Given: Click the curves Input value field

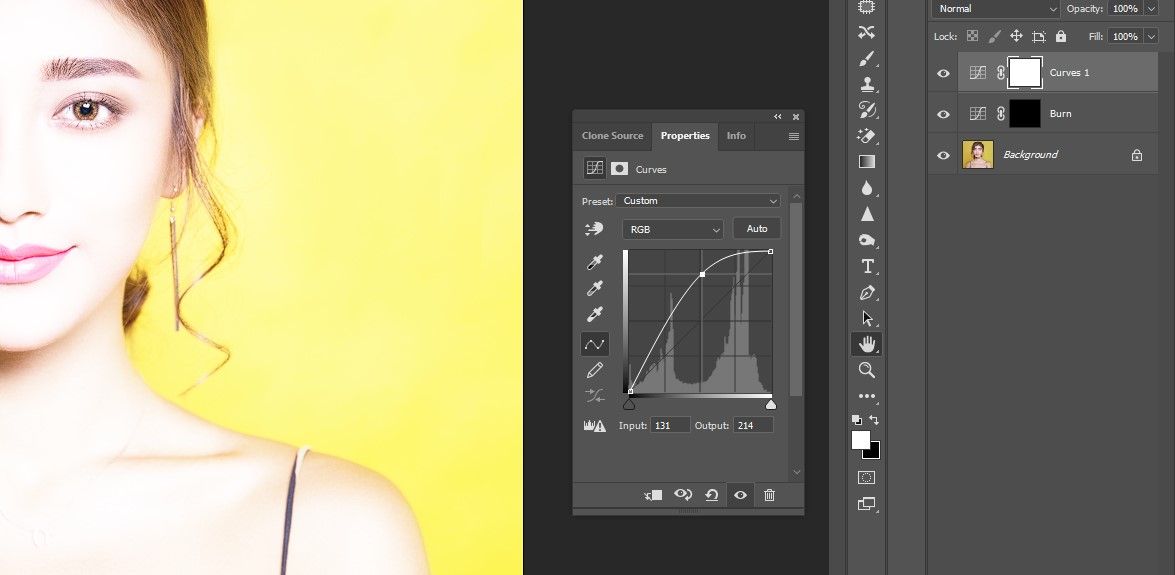Looking at the screenshot, I should pyautogui.click(x=670, y=425).
